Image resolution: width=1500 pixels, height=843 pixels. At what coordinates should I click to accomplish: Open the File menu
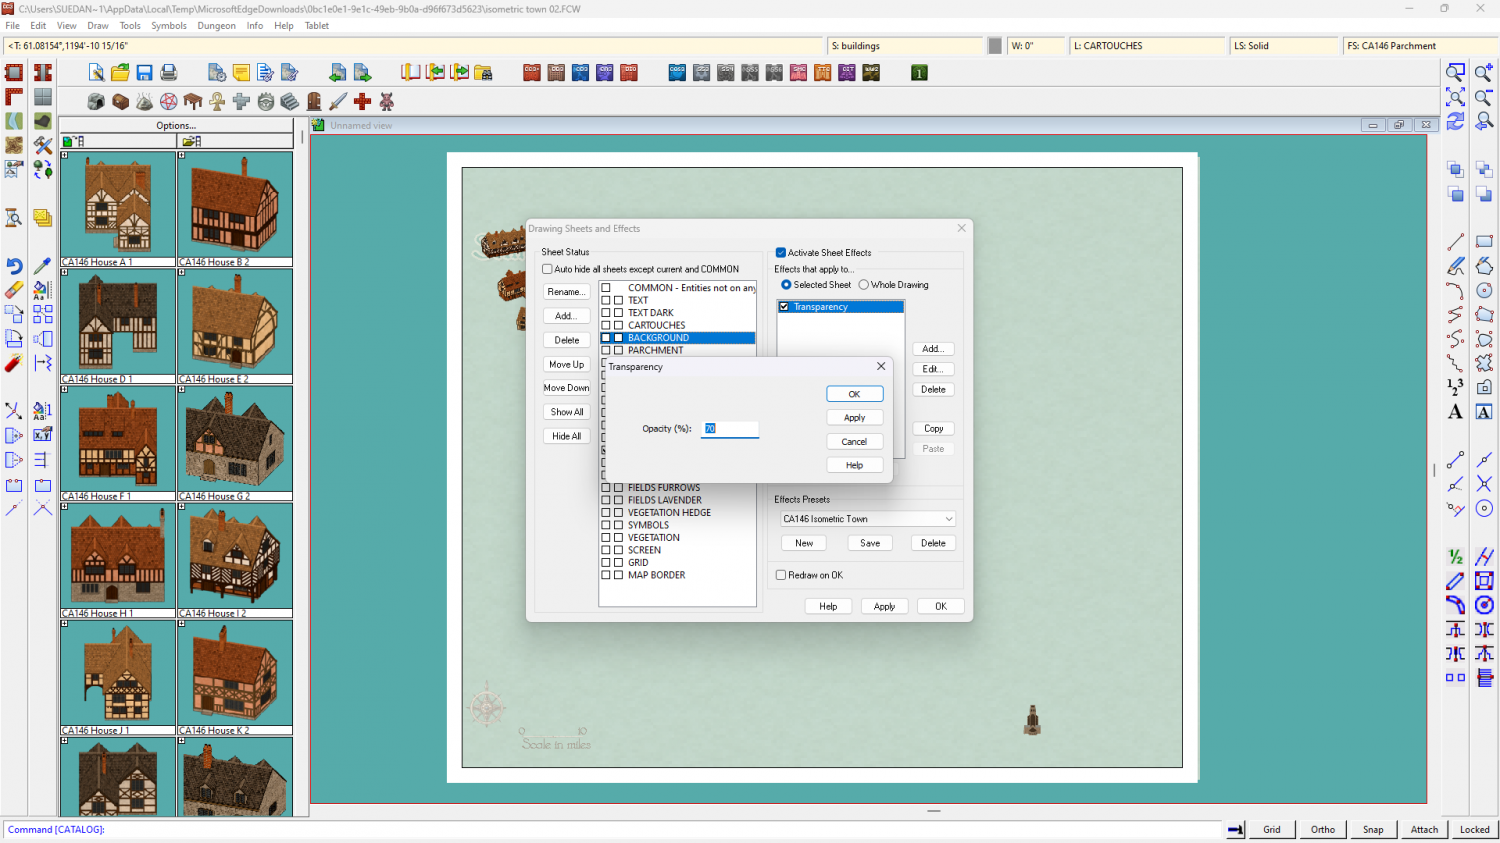pyautogui.click(x=13, y=26)
